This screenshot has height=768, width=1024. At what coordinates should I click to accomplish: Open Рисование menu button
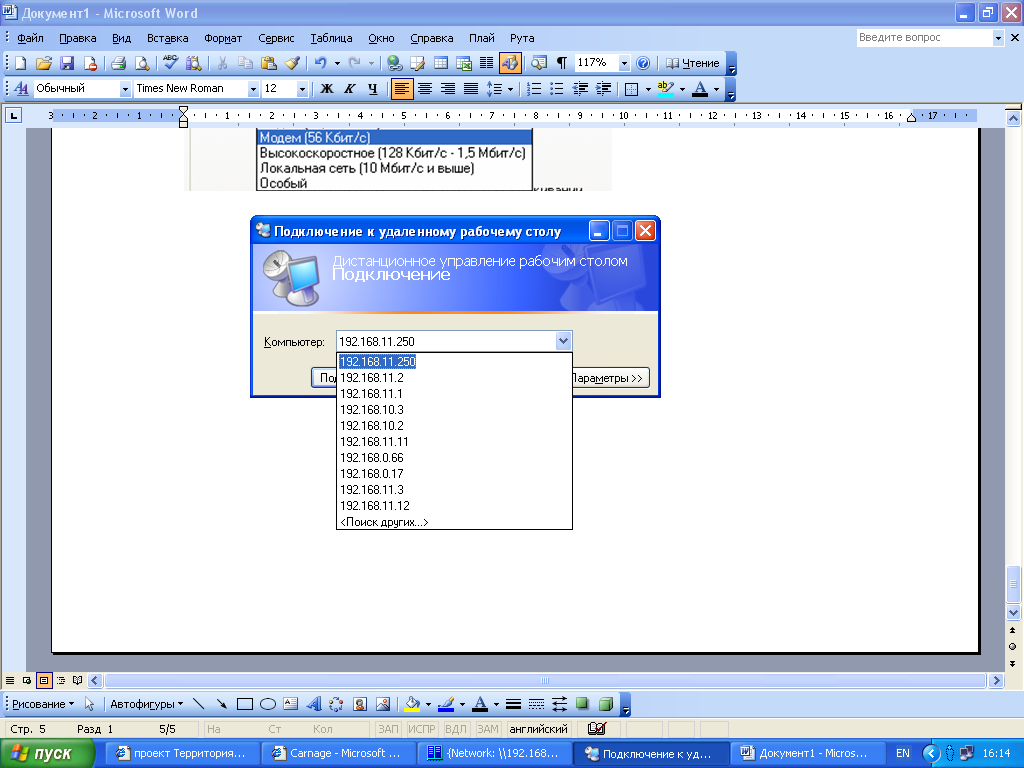click(x=42, y=704)
